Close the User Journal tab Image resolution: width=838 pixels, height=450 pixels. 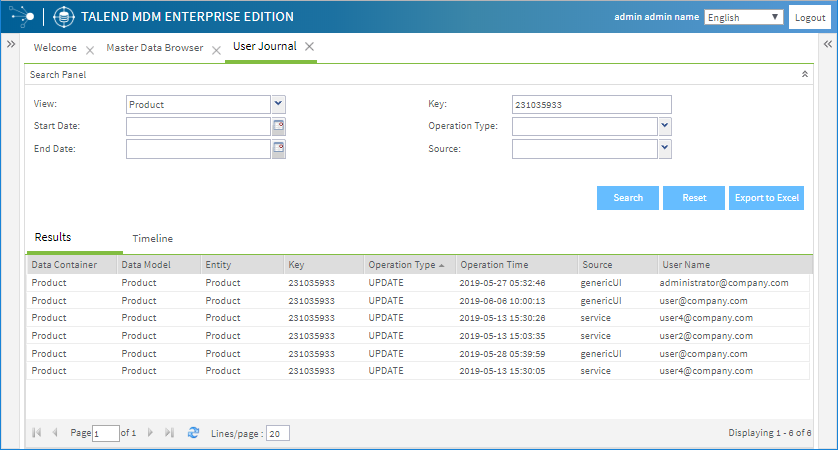[309, 47]
